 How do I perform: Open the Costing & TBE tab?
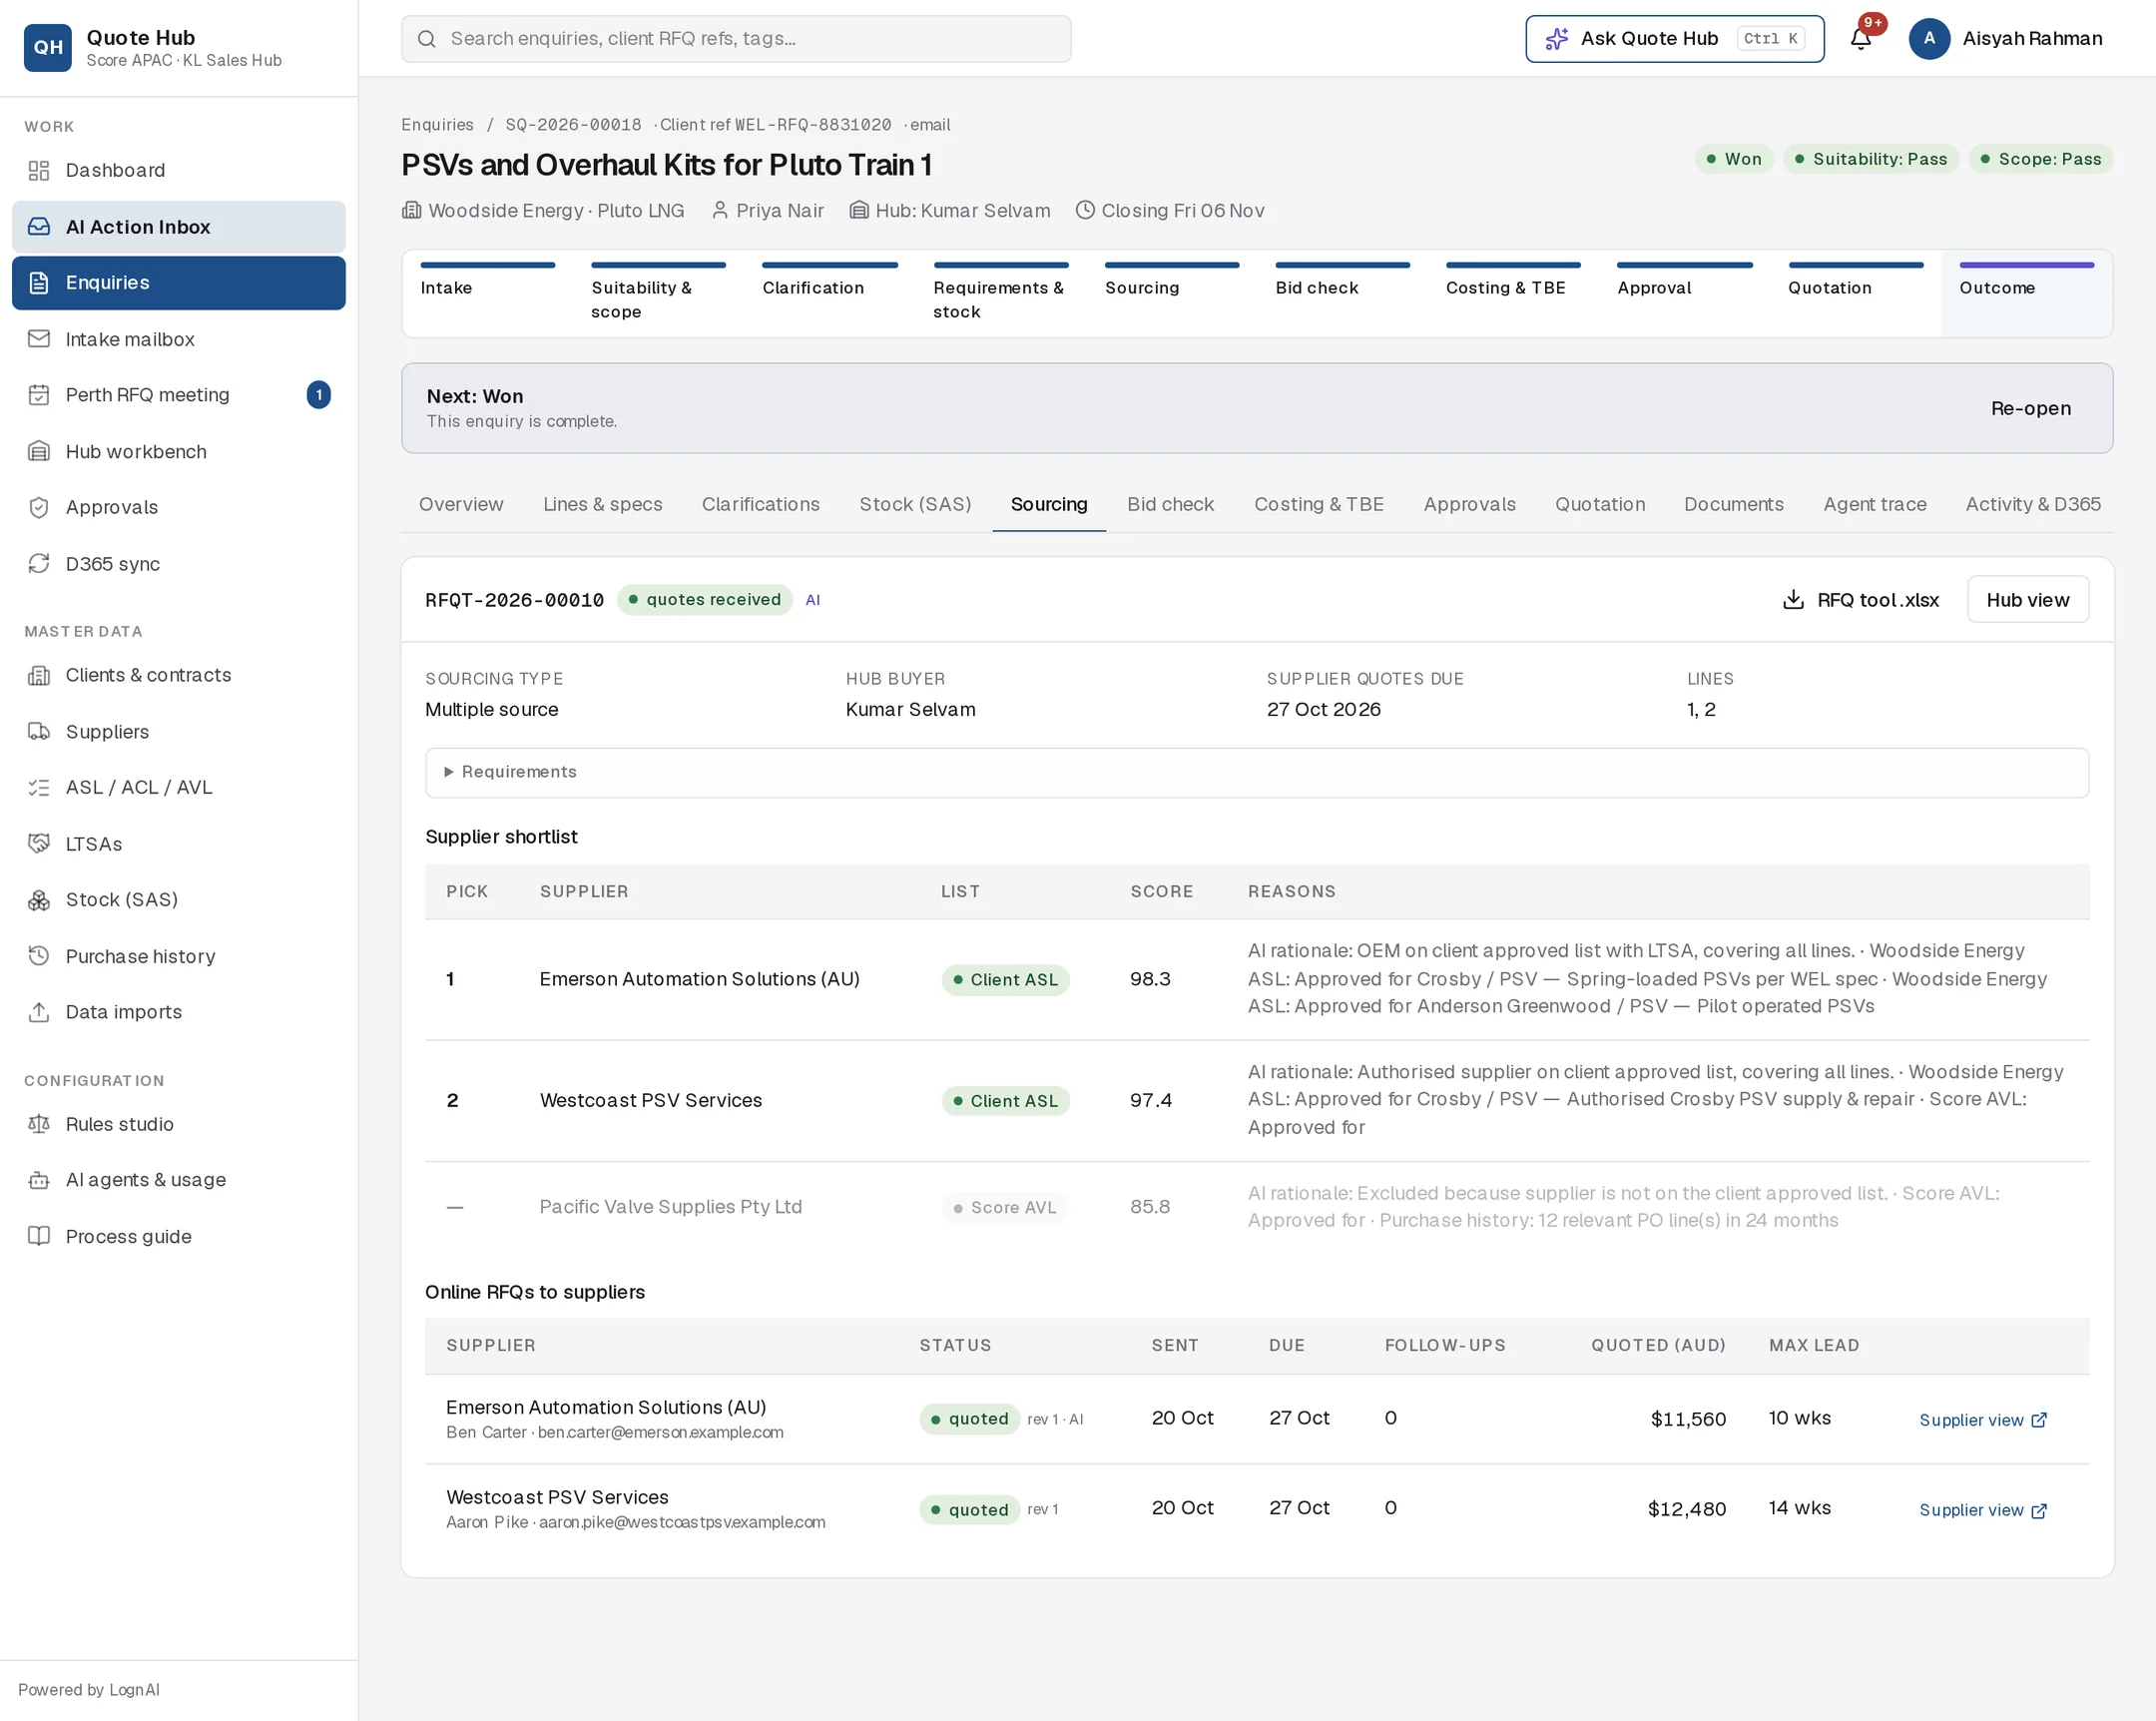[x=1319, y=504]
